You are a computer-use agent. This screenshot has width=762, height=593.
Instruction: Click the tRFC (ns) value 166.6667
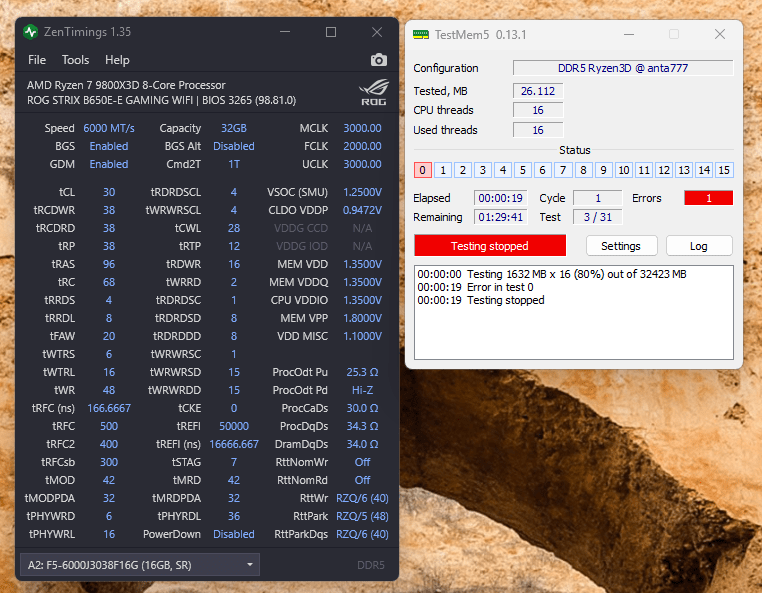109,408
